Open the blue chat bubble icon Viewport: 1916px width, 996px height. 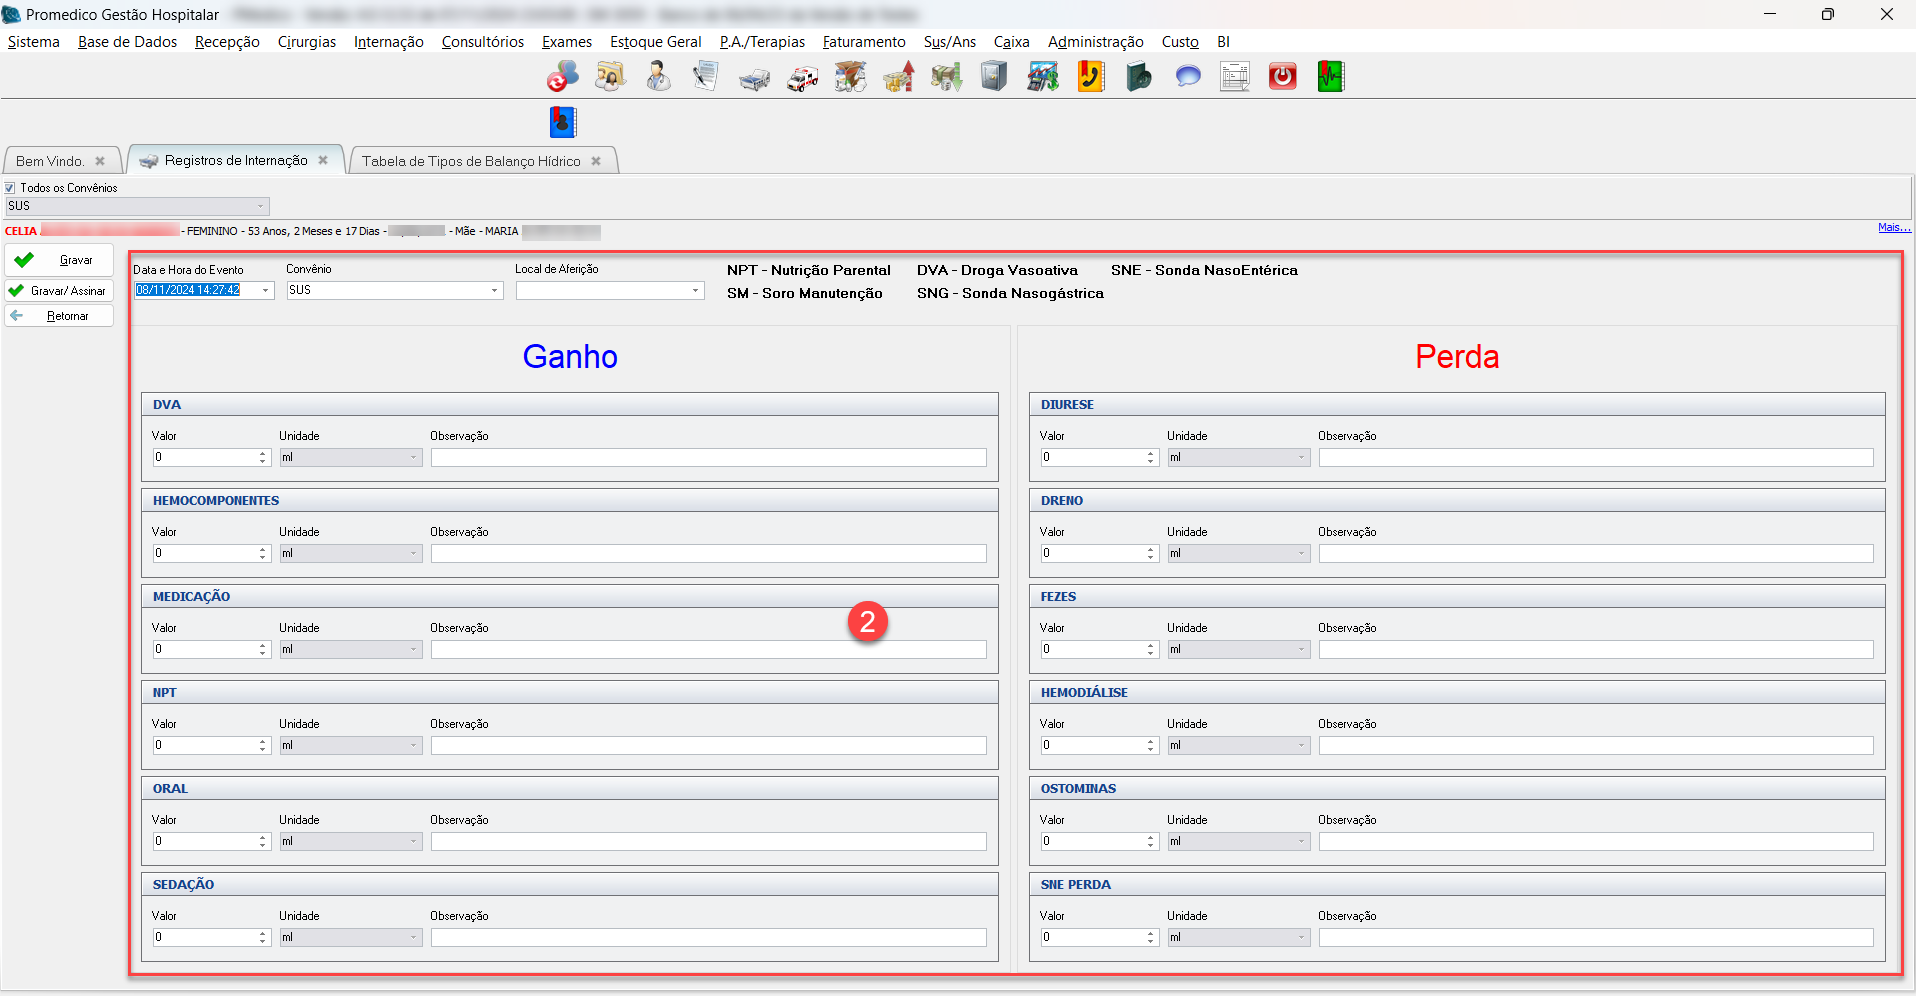pos(1187,77)
